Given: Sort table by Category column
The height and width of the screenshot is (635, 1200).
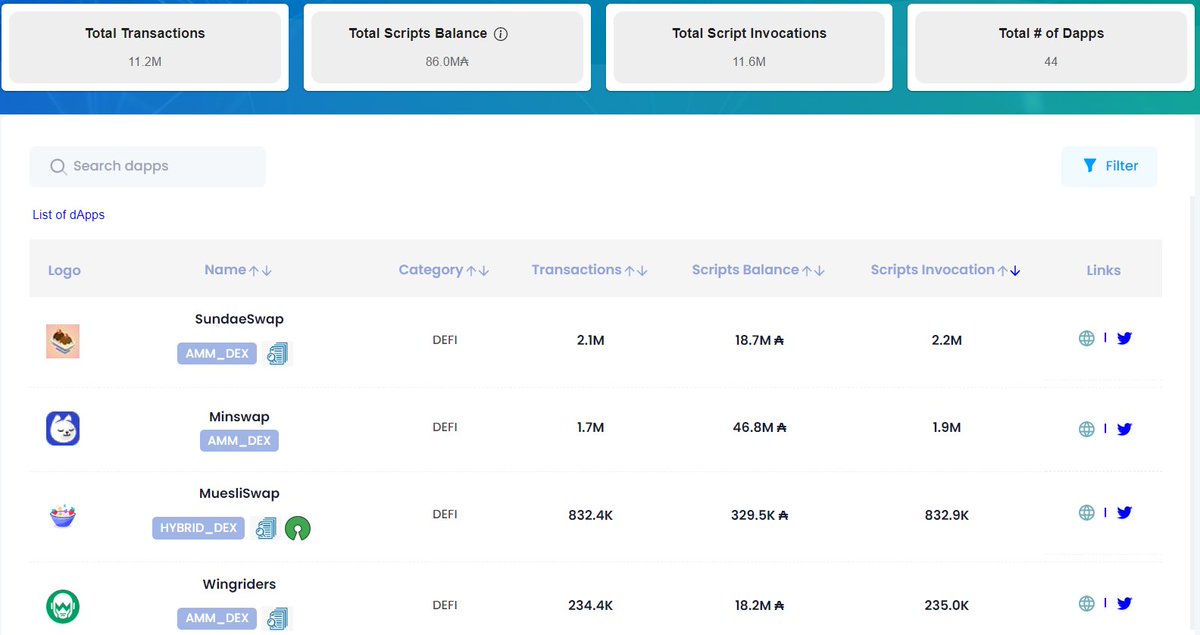Looking at the screenshot, I should [x=444, y=270].
